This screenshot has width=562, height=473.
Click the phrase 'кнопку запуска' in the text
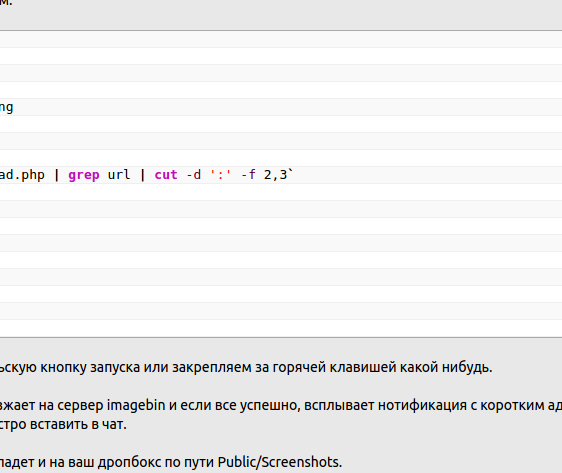(90, 368)
